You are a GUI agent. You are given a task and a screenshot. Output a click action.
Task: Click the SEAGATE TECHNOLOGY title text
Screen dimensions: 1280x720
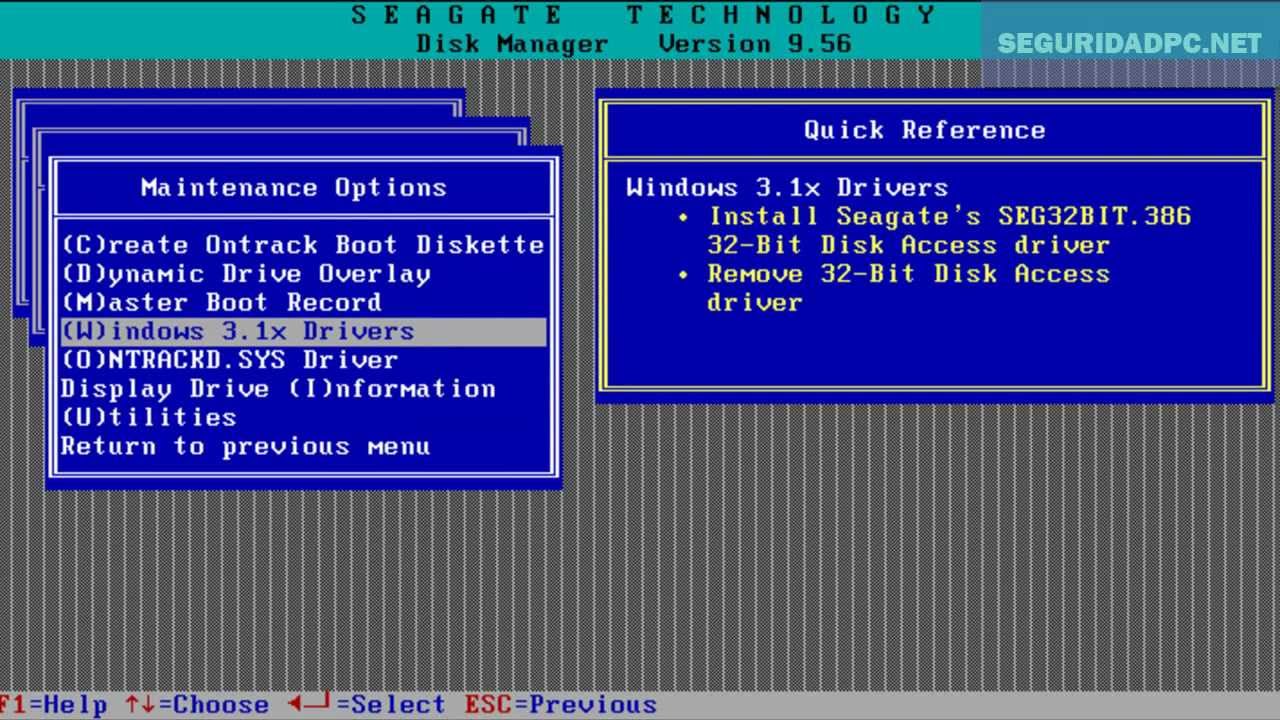(x=644, y=14)
